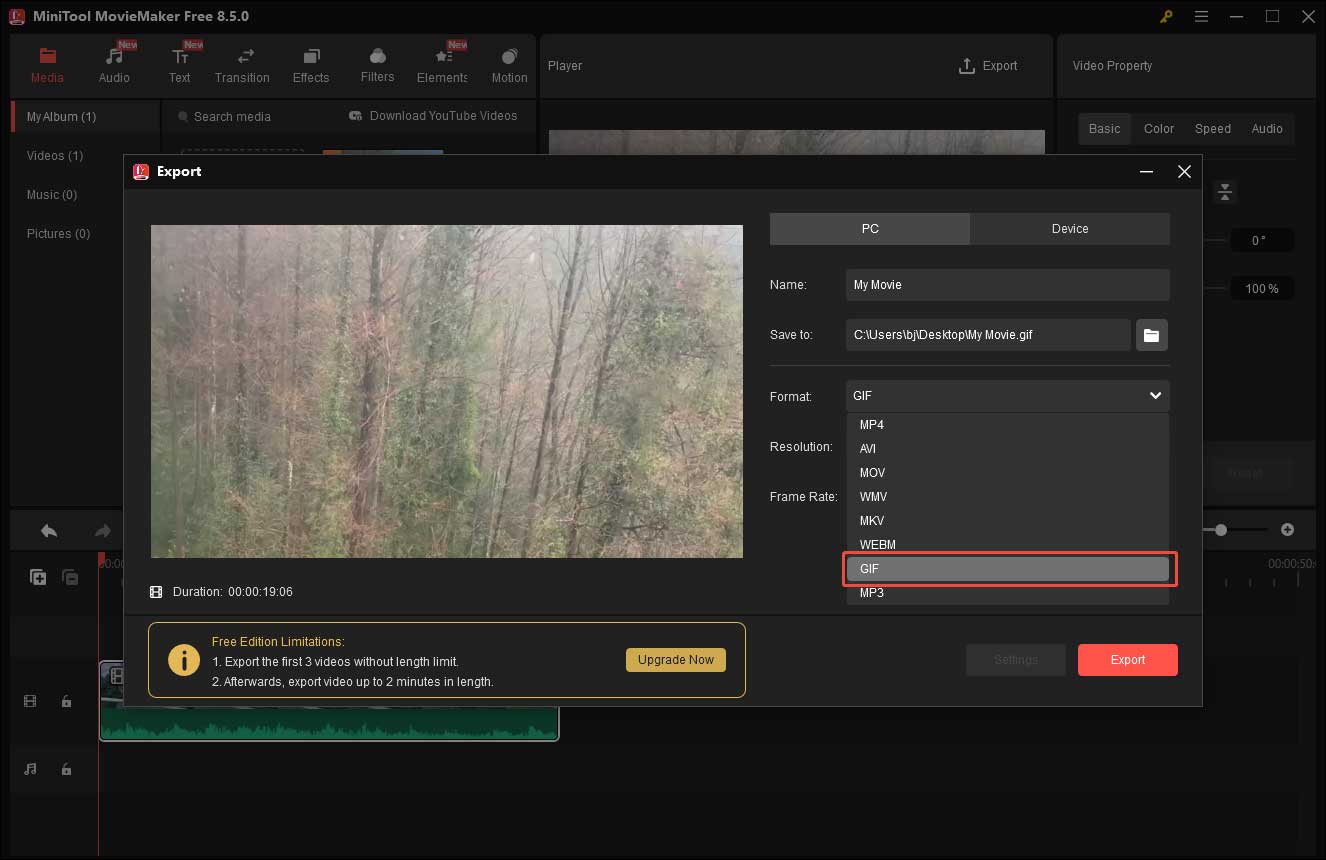Viewport: 1326px width, 860px height.
Task: Lock the video track
Action: click(66, 701)
